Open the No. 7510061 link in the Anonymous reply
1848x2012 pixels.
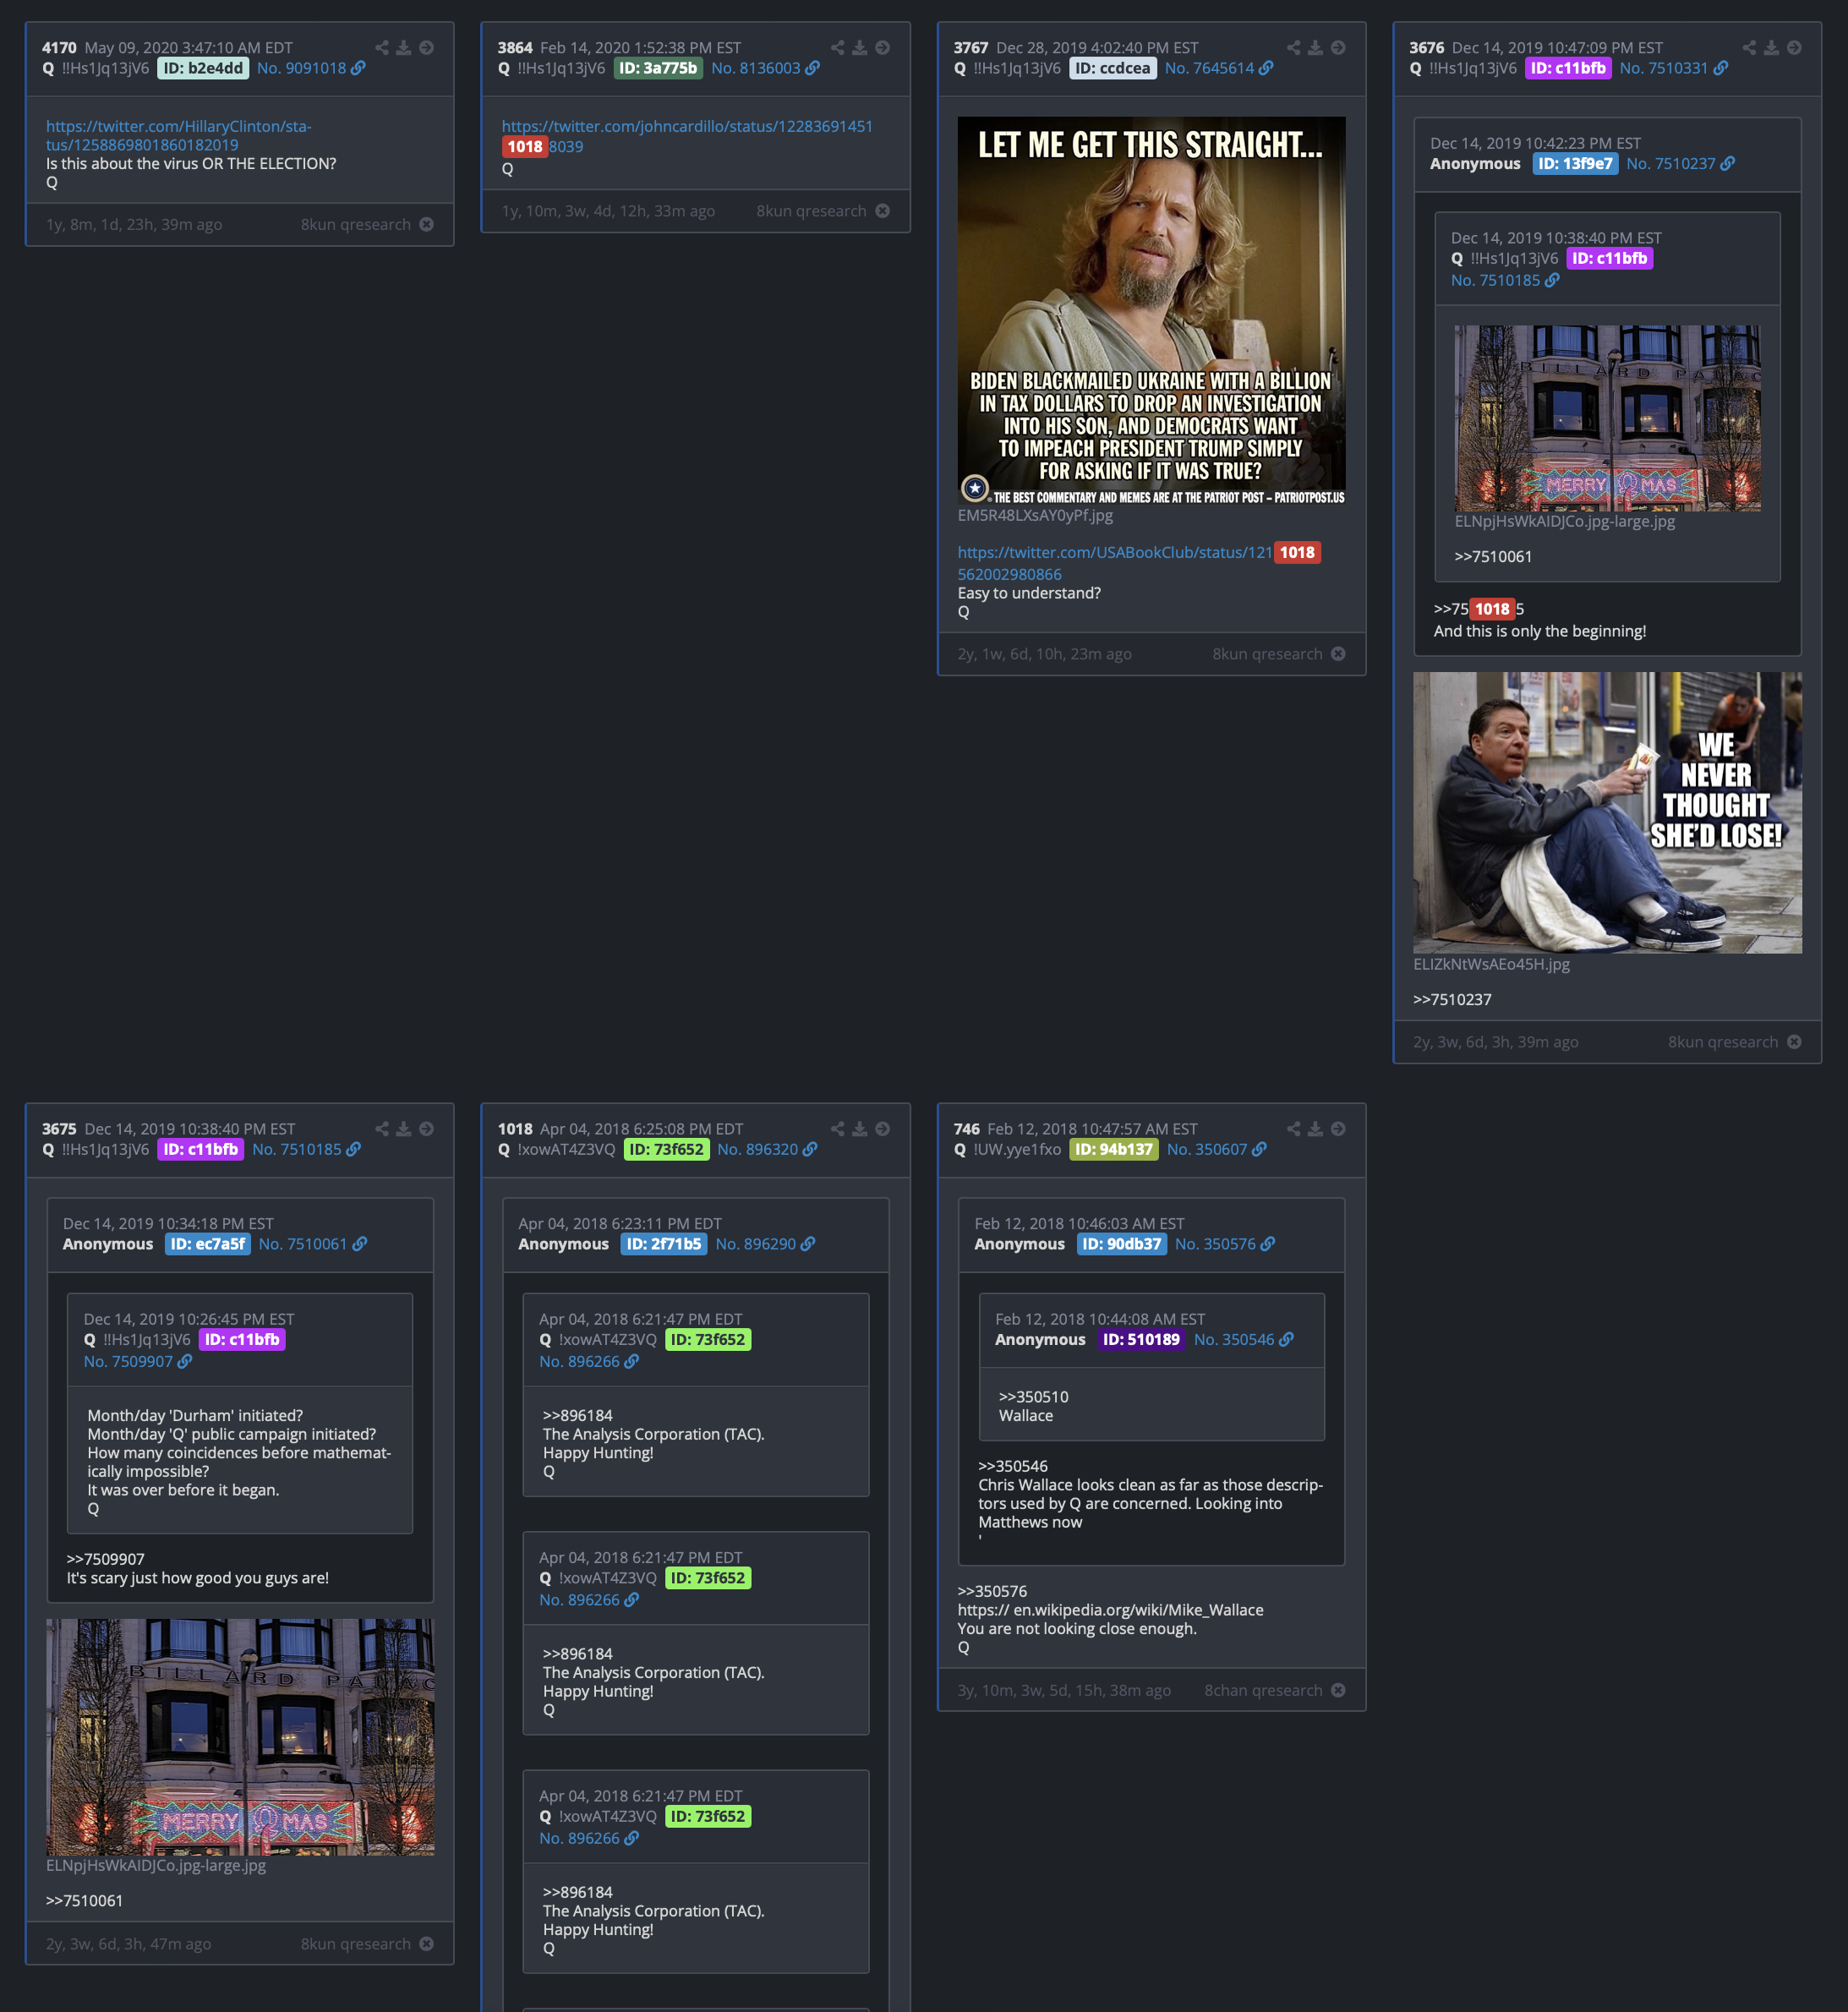pyautogui.click(x=303, y=1244)
